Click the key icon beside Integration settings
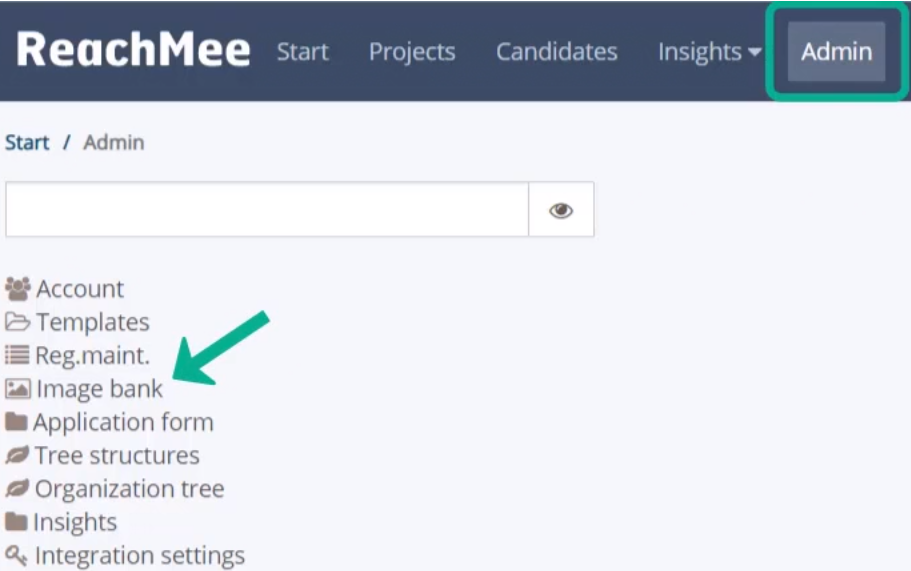 point(16,556)
